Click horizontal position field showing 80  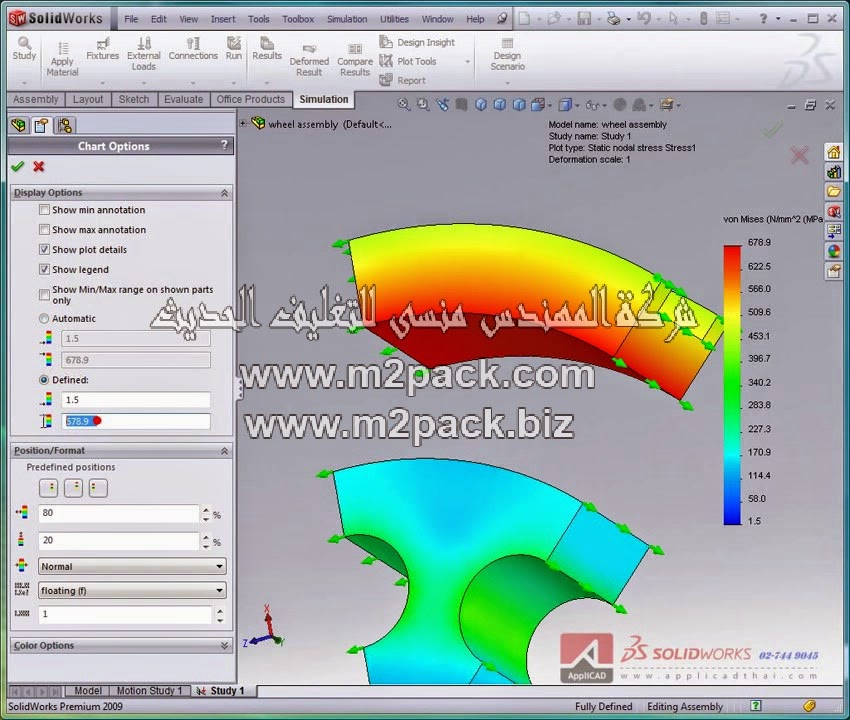(x=119, y=513)
